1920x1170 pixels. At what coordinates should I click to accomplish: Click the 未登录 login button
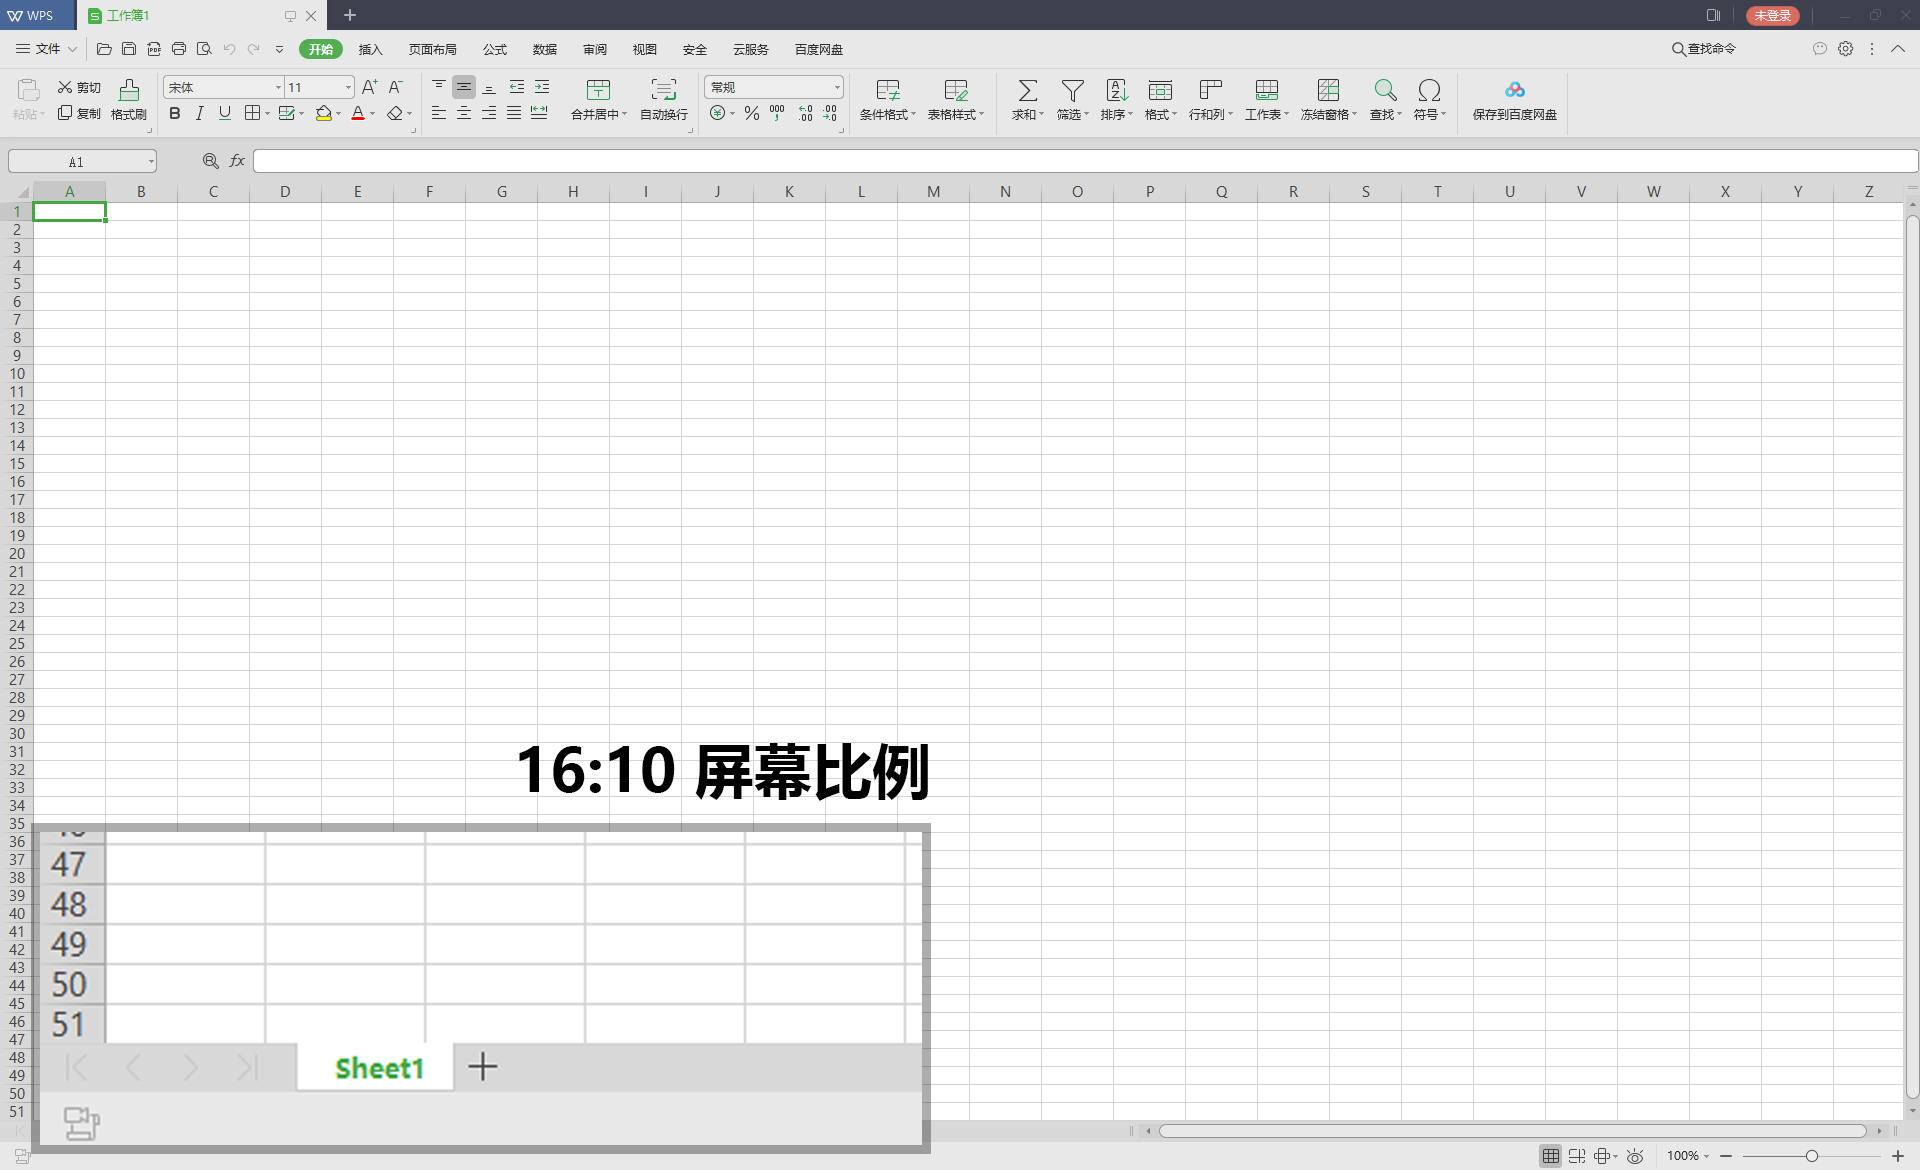click(1771, 15)
